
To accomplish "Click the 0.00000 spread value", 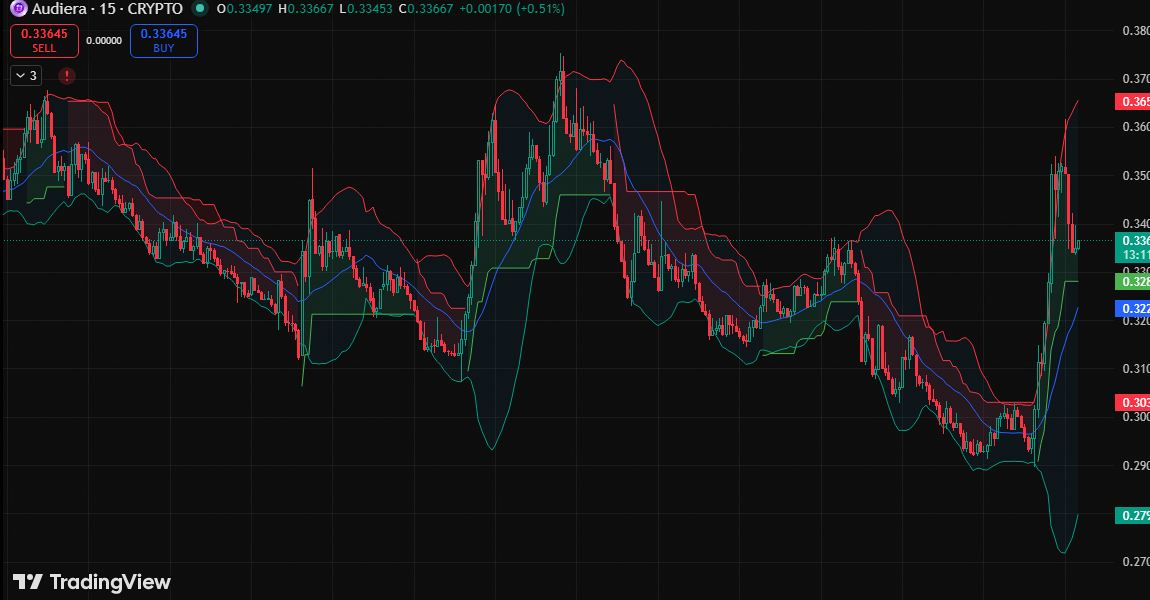I will coord(104,41).
